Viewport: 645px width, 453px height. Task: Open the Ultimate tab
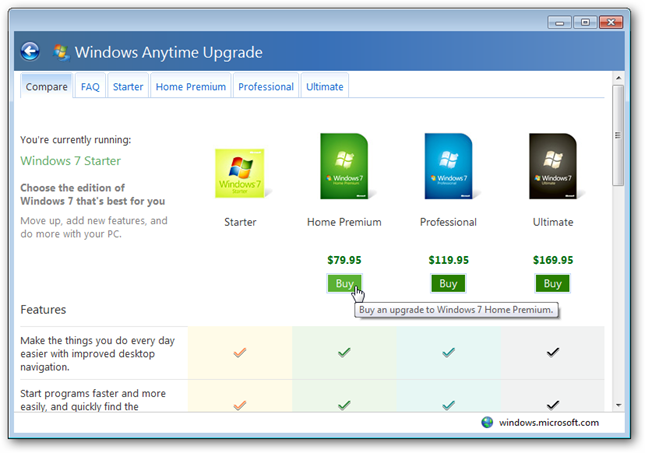point(325,86)
